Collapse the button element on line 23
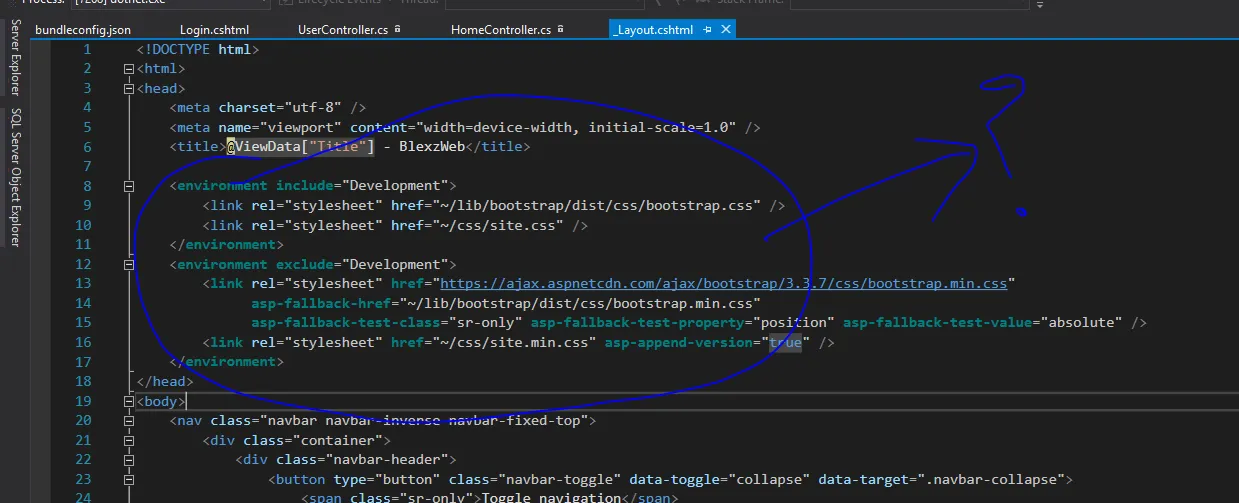The image size is (1239, 503). 128,479
